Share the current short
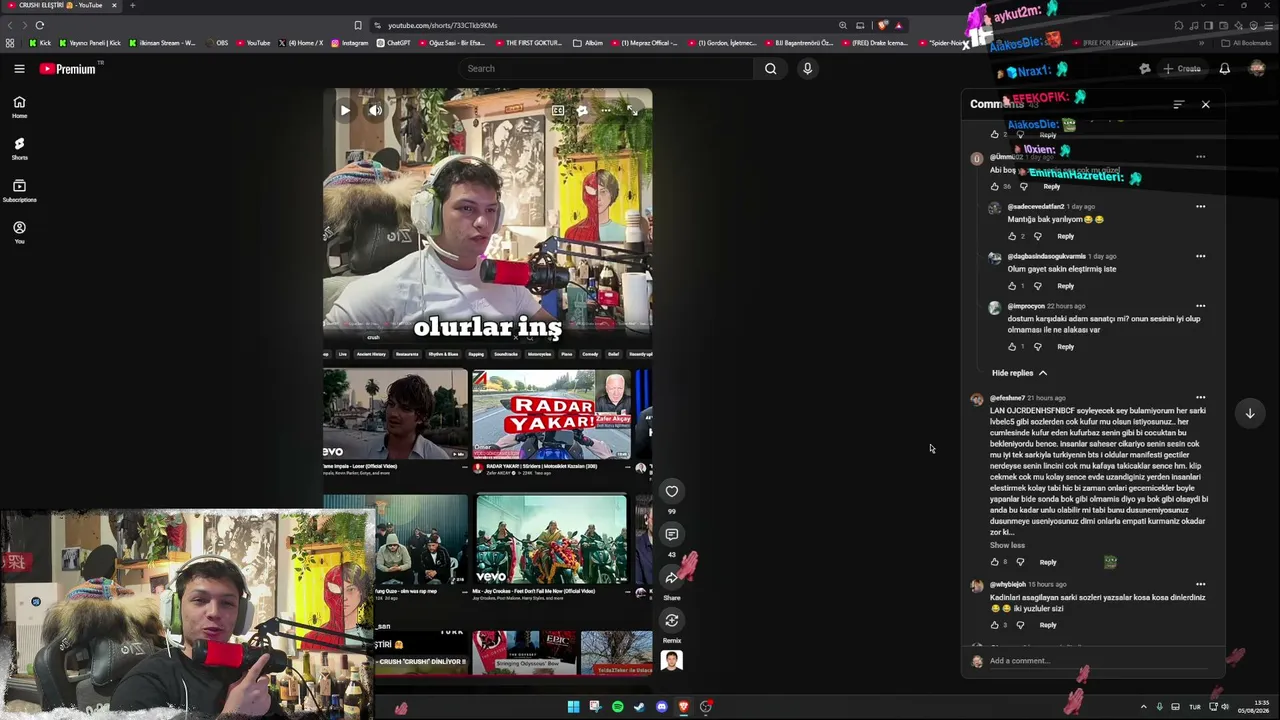1280x720 pixels. pos(672,578)
